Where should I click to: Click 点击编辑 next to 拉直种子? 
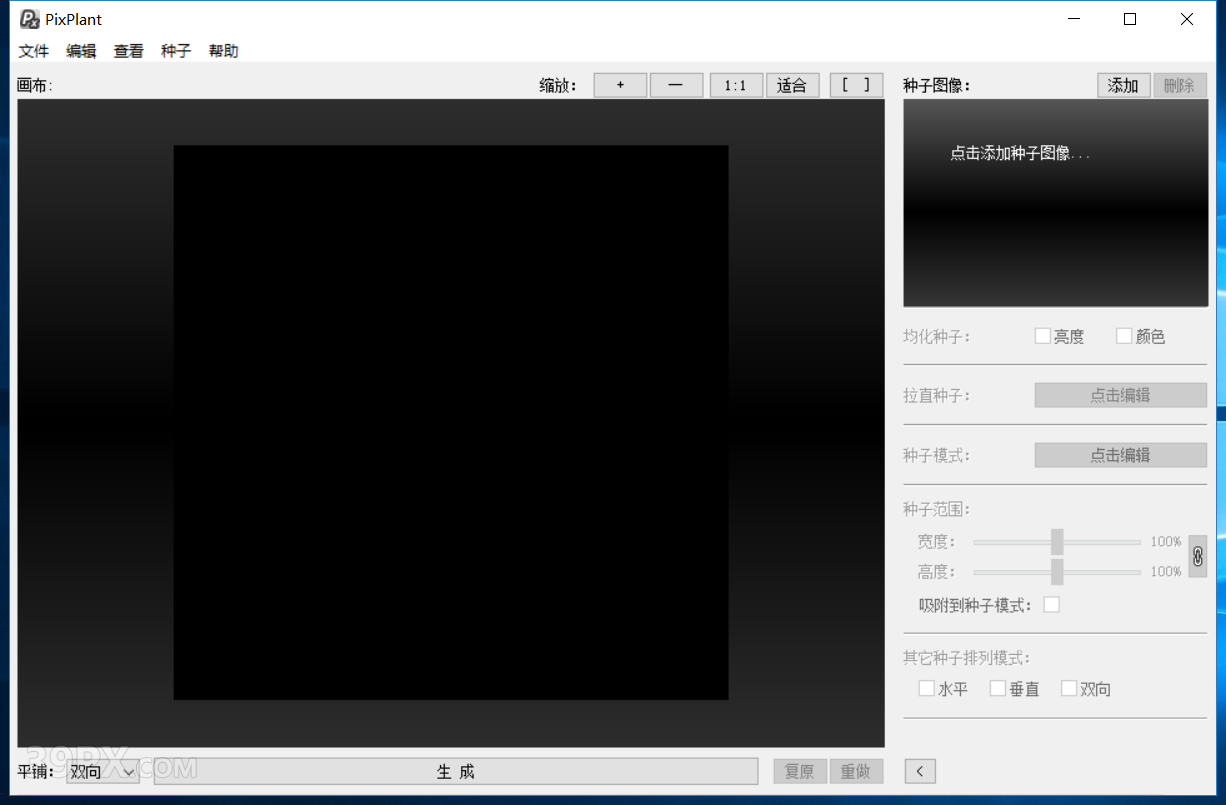point(1120,395)
